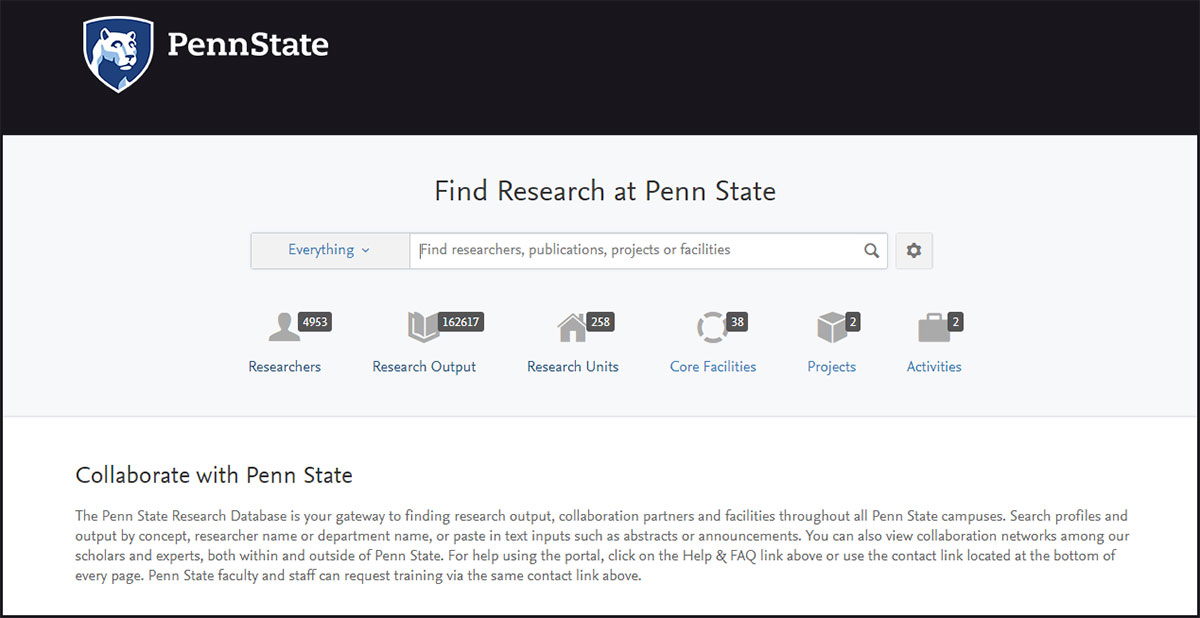Click the Find Research at Penn State heading
The height and width of the screenshot is (618, 1200).
pyautogui.click(x=605, y=191)
